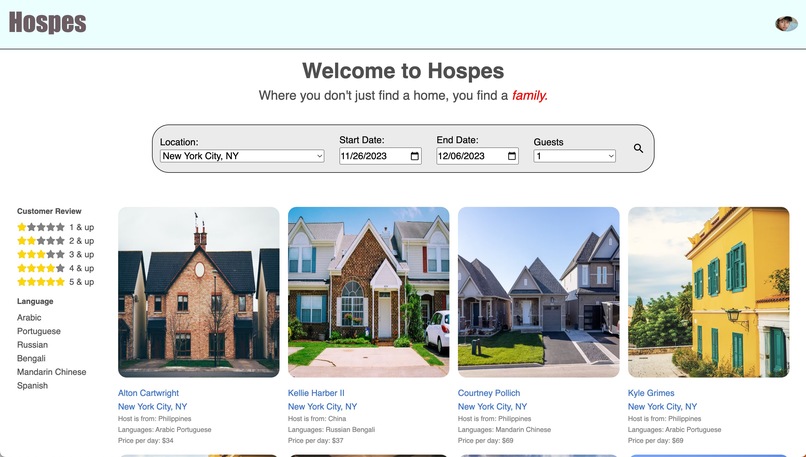Click New York City, NY under Courtney Pollich
The image size is (806, 457).
pos(492,406)
